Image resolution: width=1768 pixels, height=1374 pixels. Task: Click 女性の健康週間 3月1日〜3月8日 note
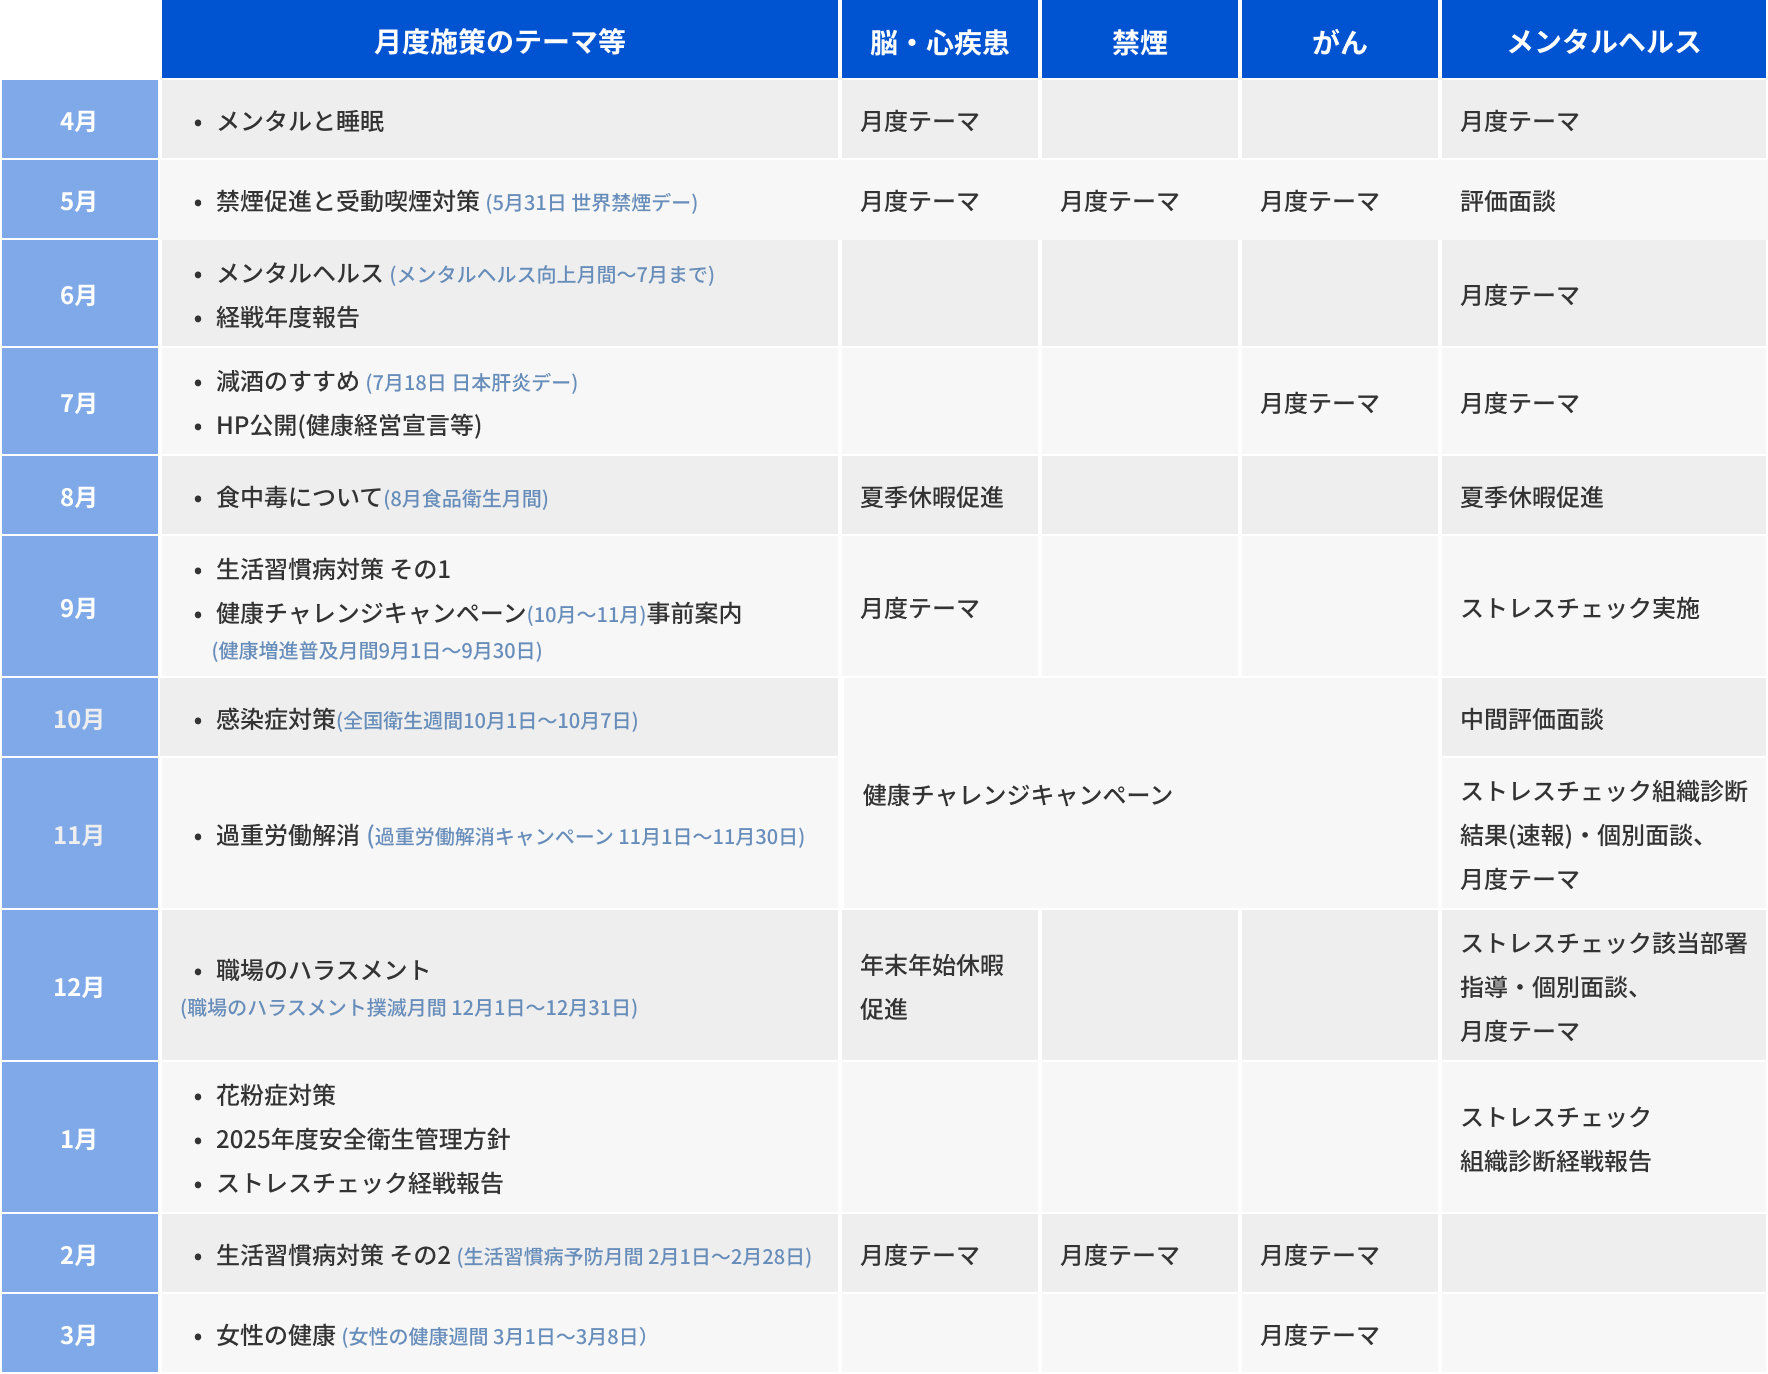coord(494,1336)
